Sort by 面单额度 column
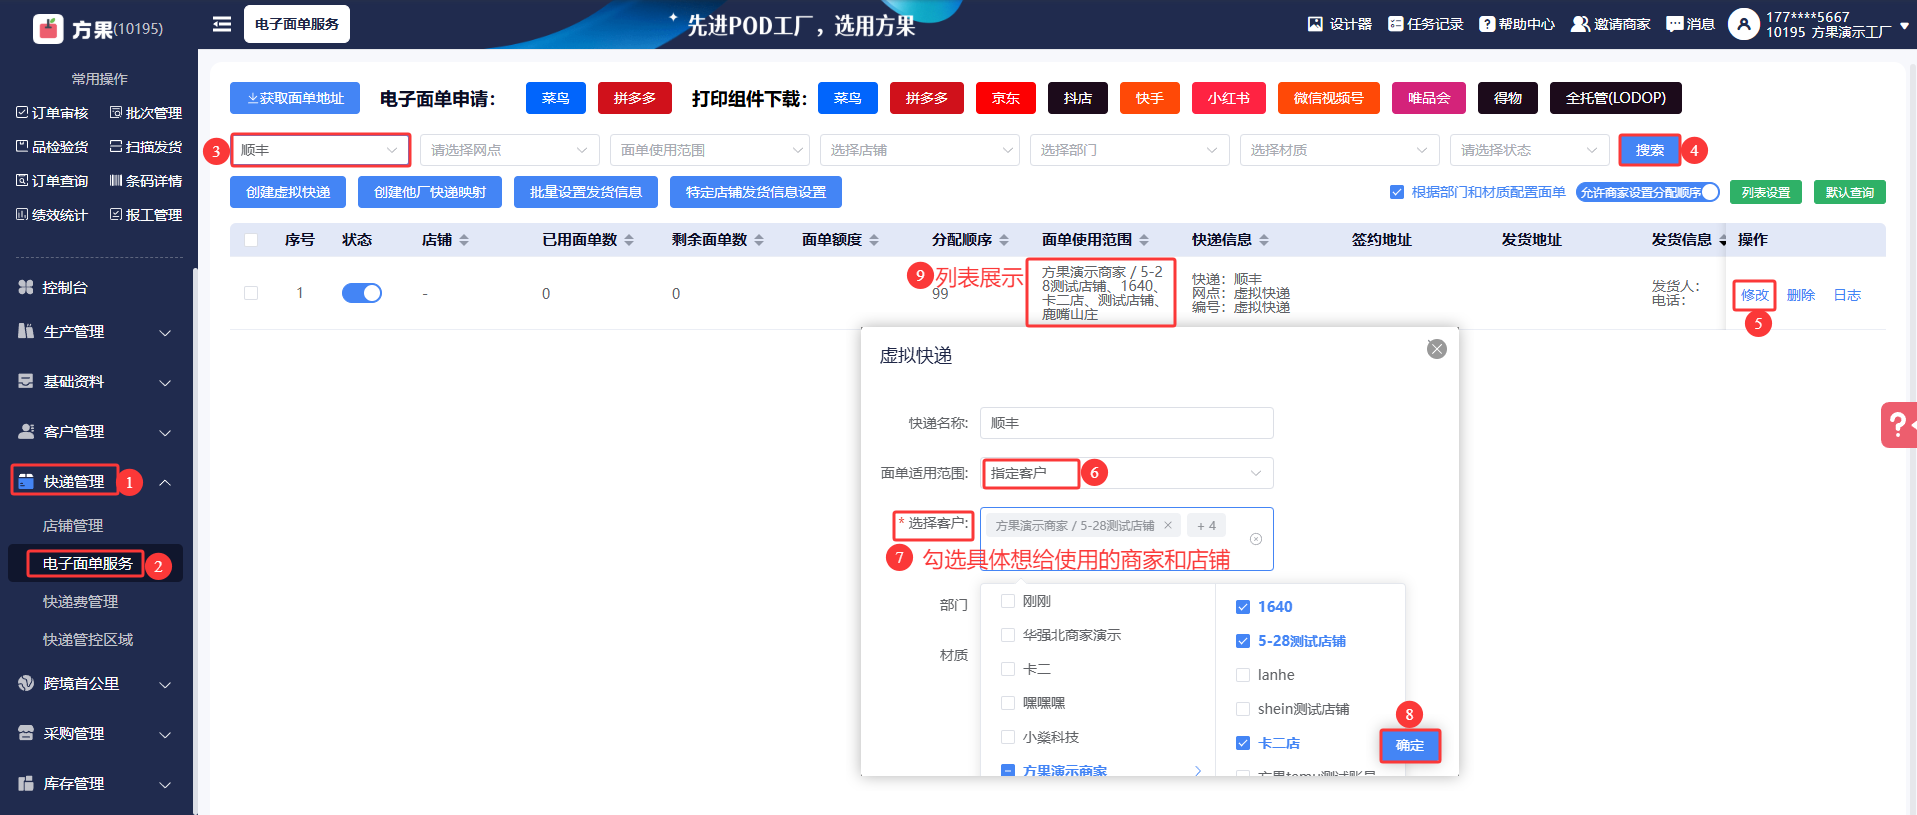The image size is (1917, 815). (874, 240)
